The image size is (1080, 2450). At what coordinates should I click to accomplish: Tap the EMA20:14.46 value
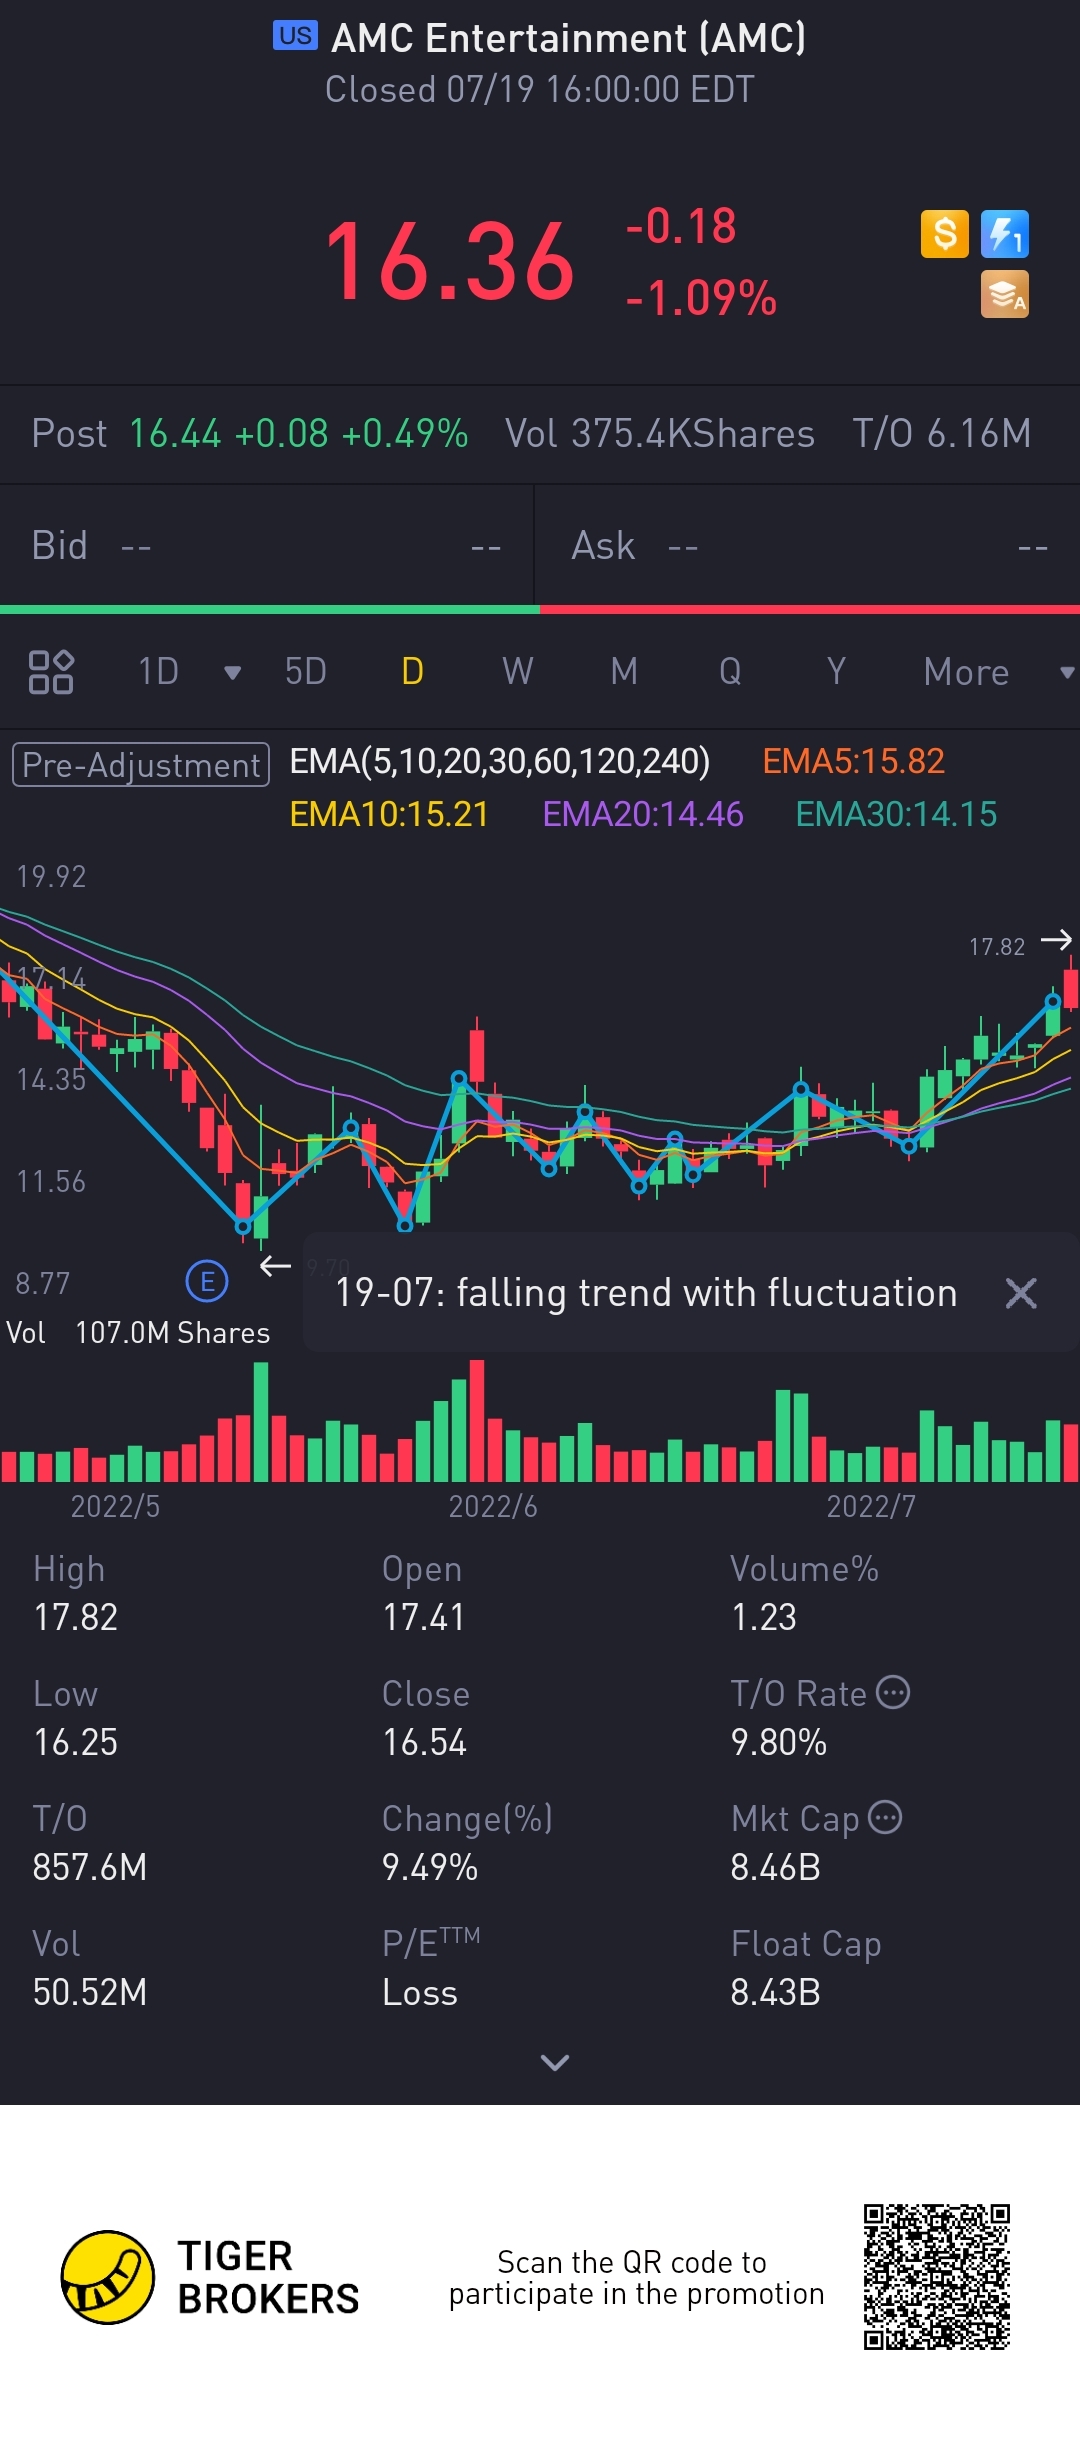coord(643,815)
